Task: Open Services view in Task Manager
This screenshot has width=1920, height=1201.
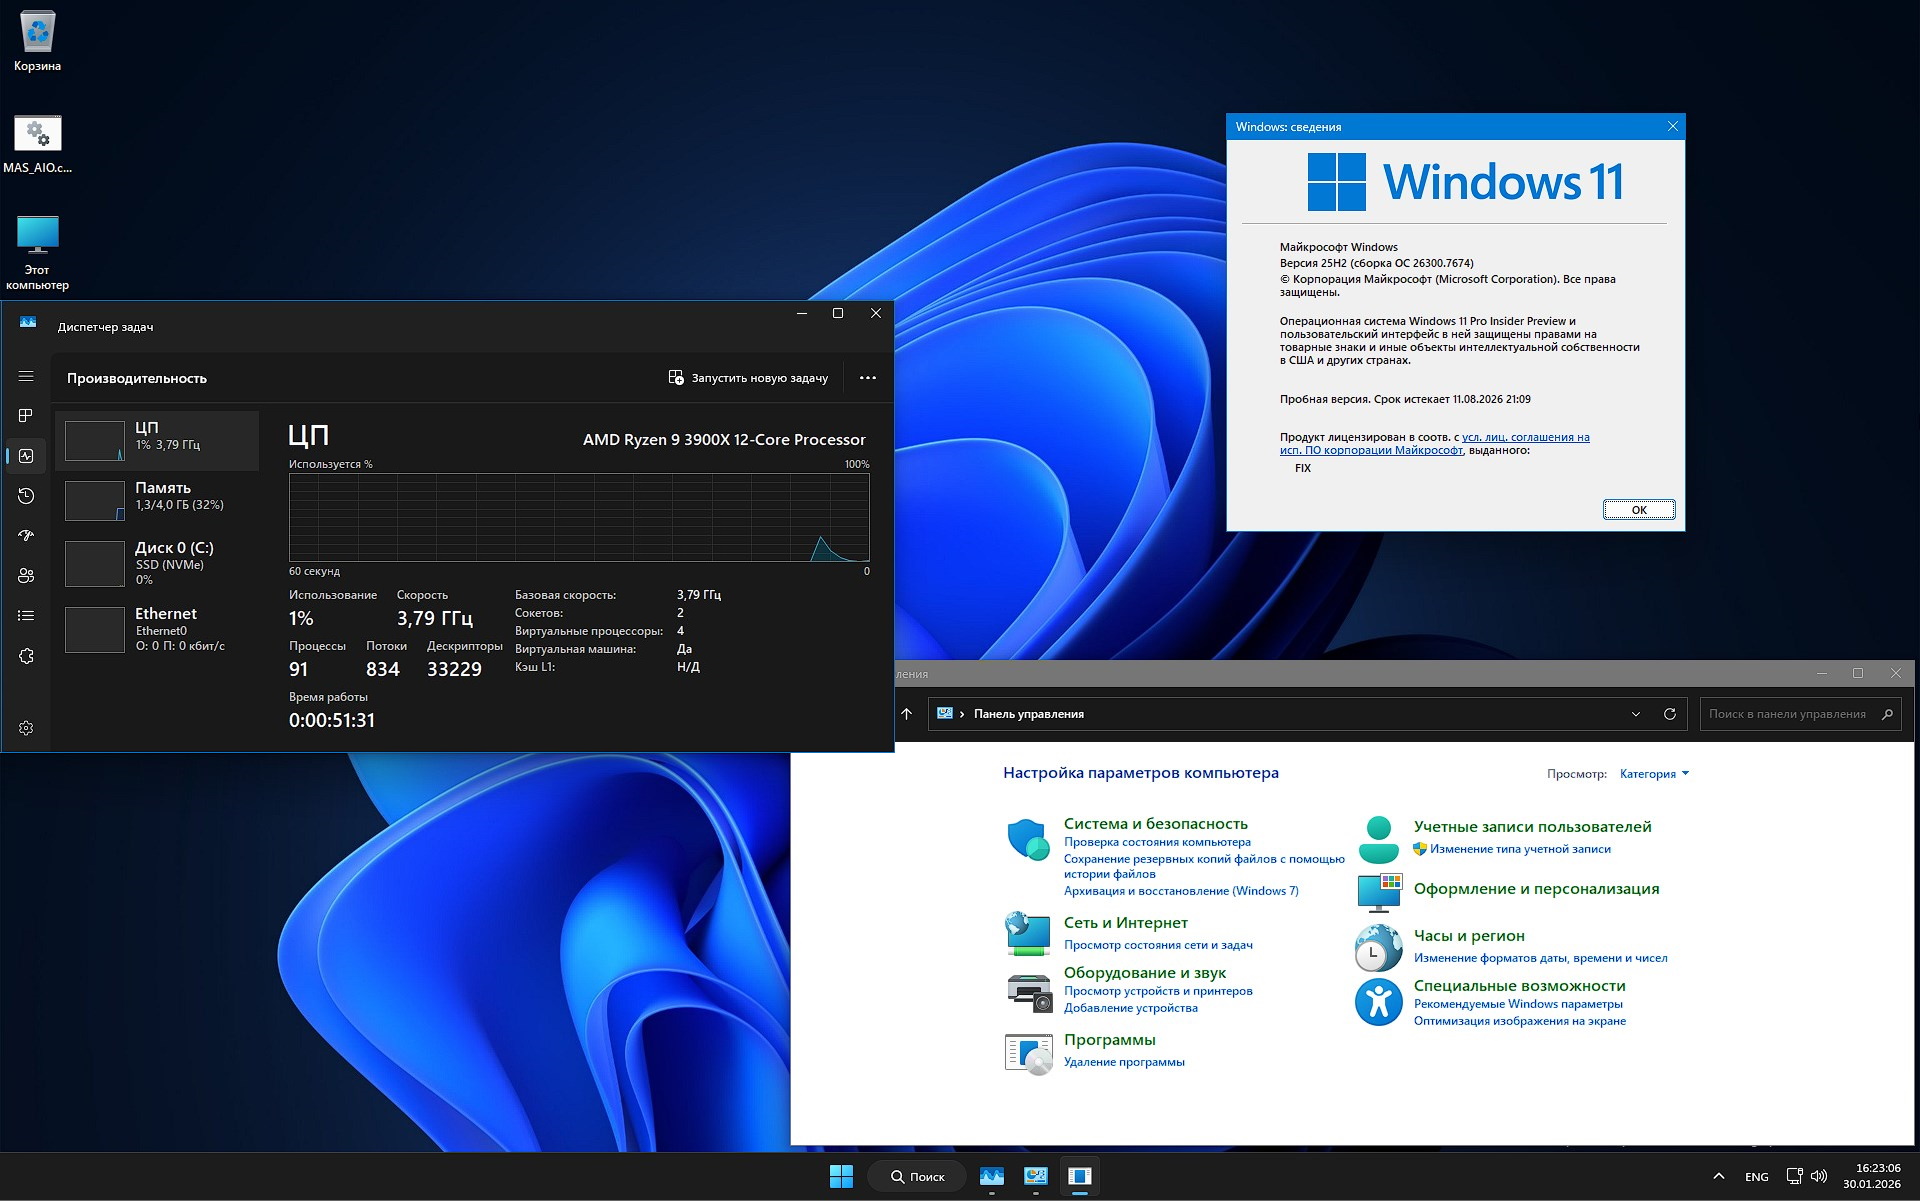Action: [x=26, y=656]
